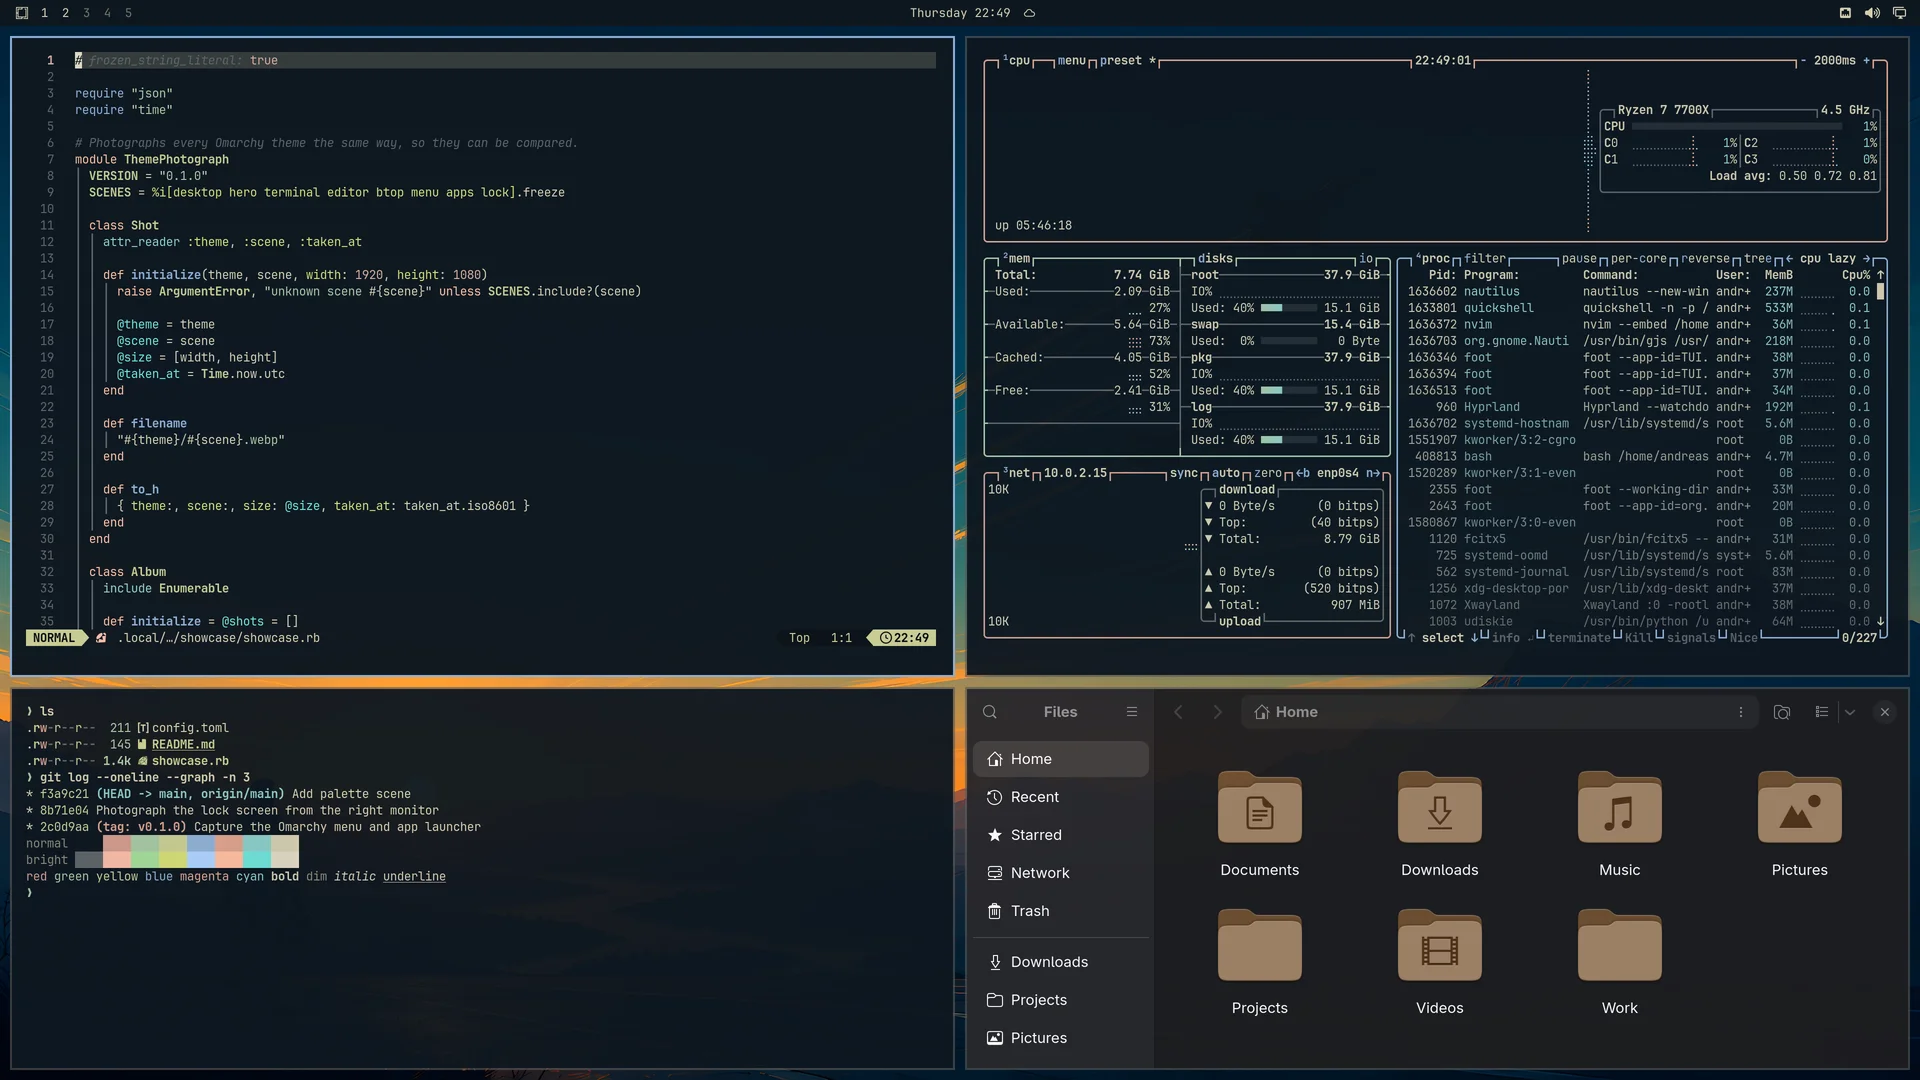Toggle per-core in btop proc box

(x=1639, y=259)
